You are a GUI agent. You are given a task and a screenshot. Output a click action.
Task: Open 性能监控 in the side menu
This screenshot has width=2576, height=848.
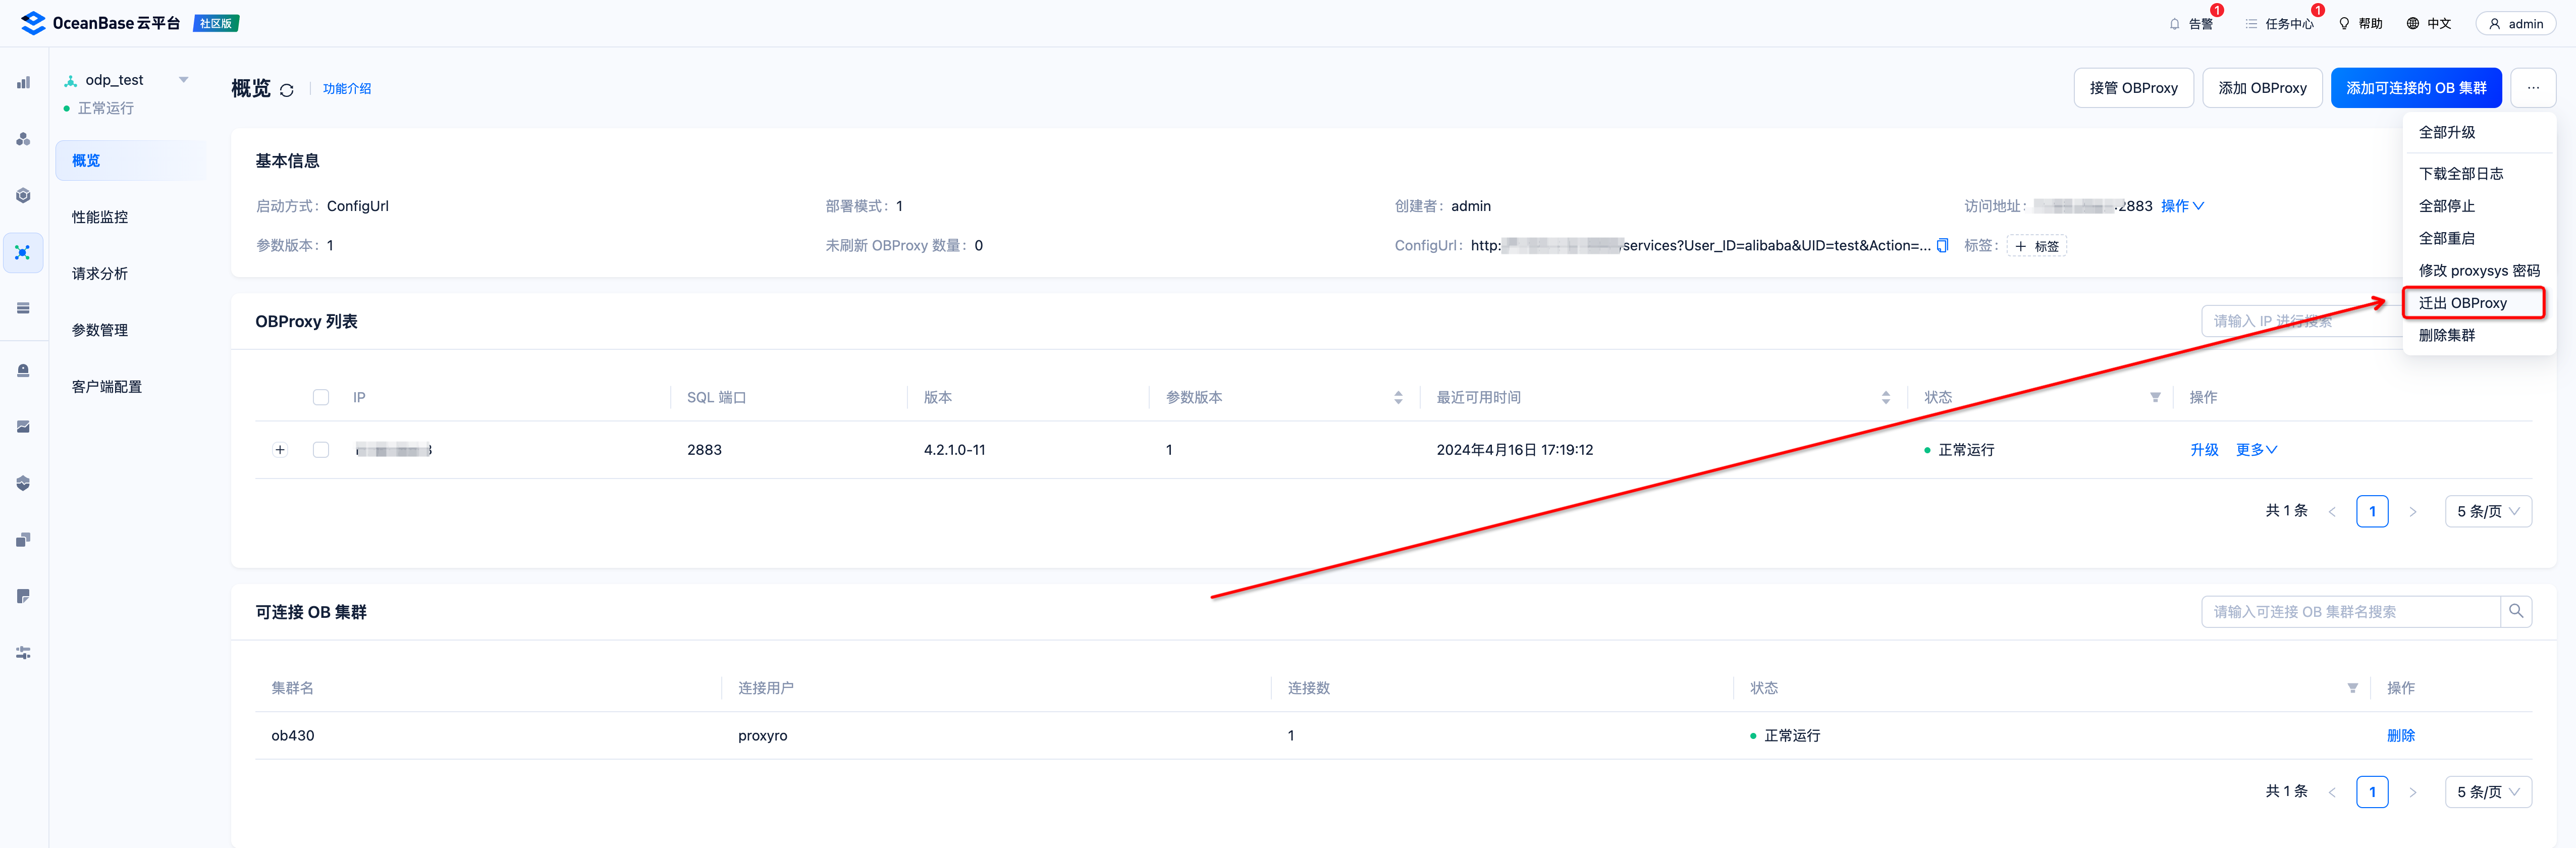pos(100,217)
